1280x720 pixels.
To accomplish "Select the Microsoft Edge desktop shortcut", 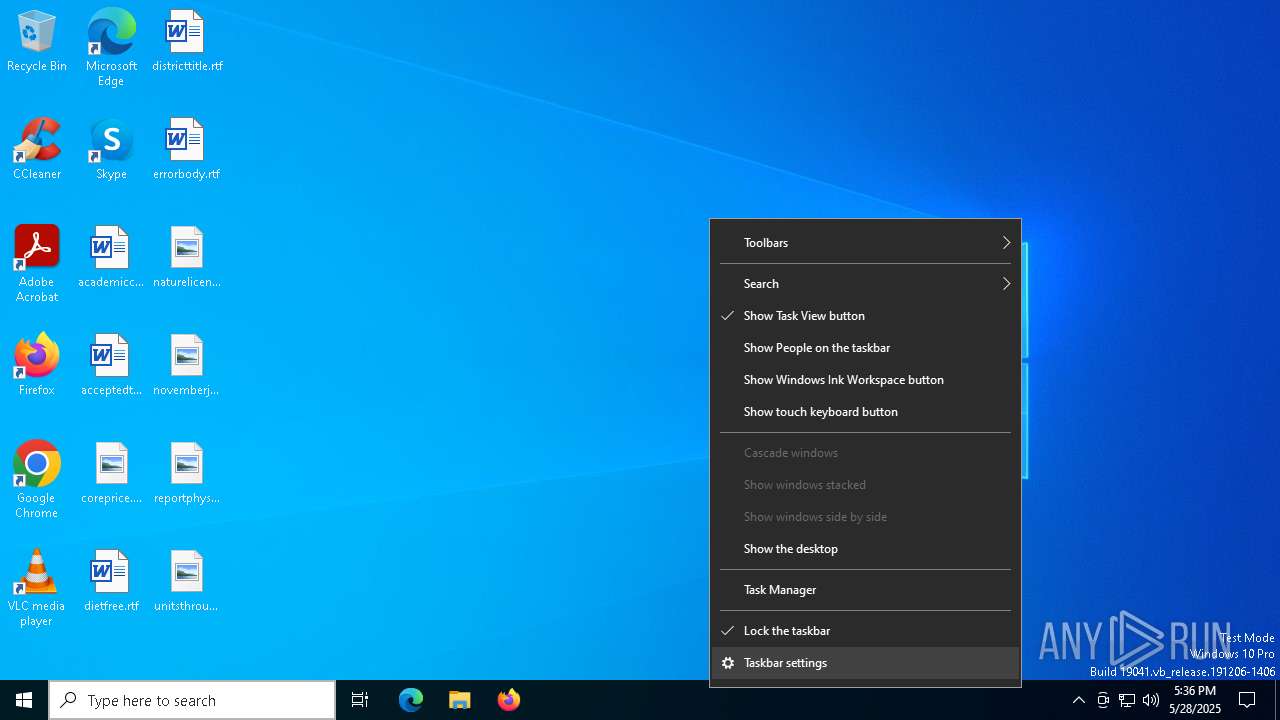I will (x=111, y=47).
